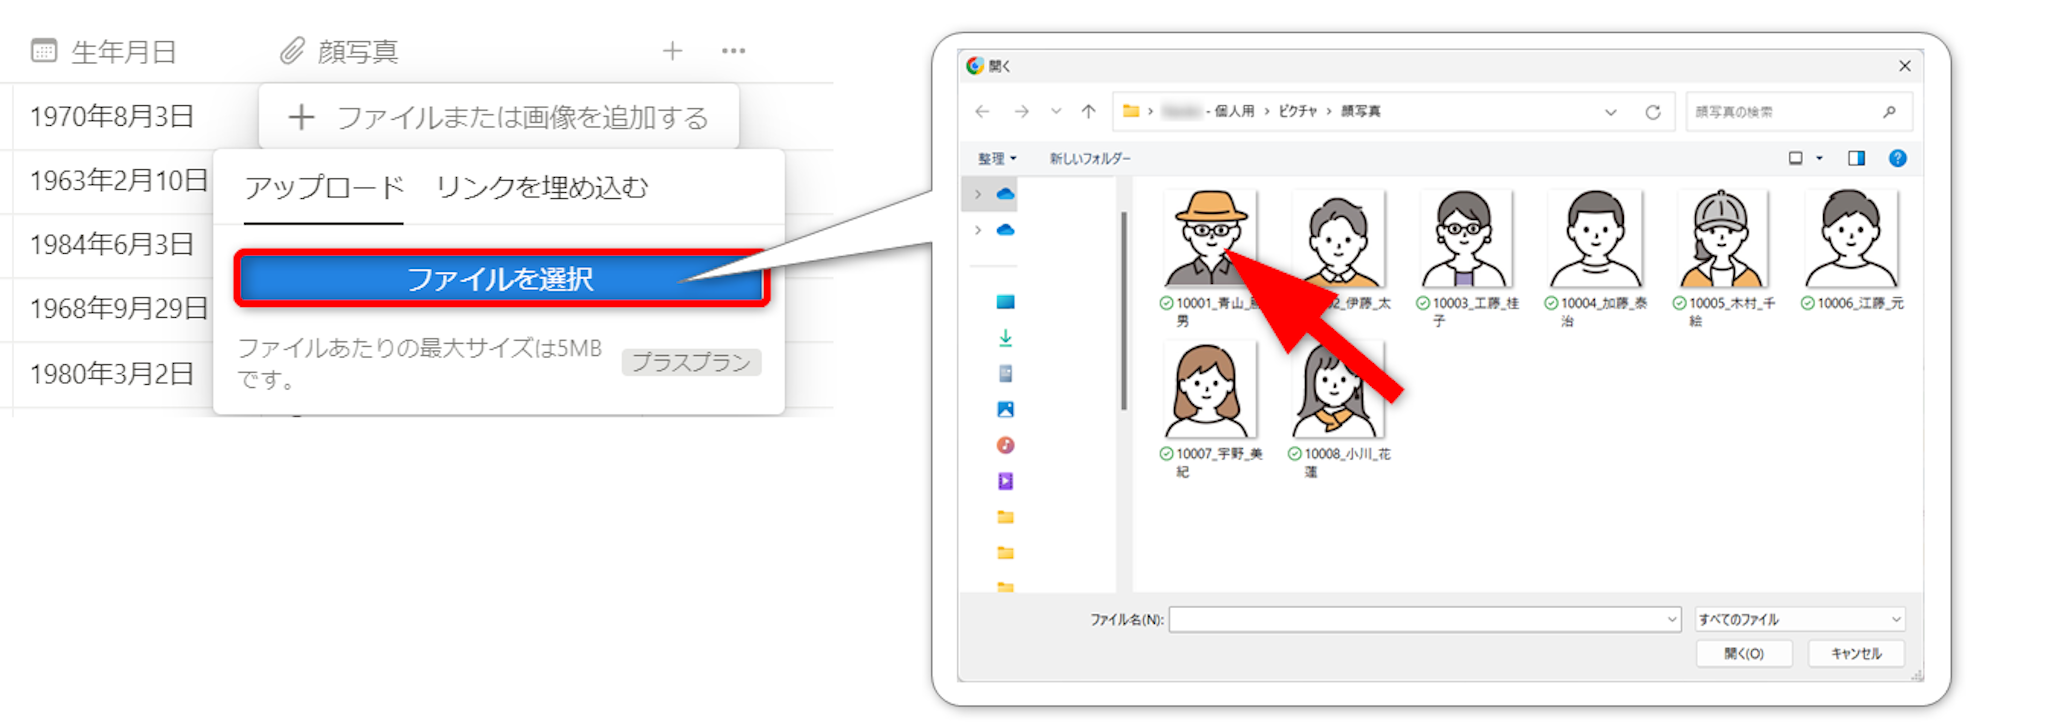The width and height of the screenshot is (2048, 722).
Task: Click the 1970年8月3日 date cell
Action: (x=112, y=117)
